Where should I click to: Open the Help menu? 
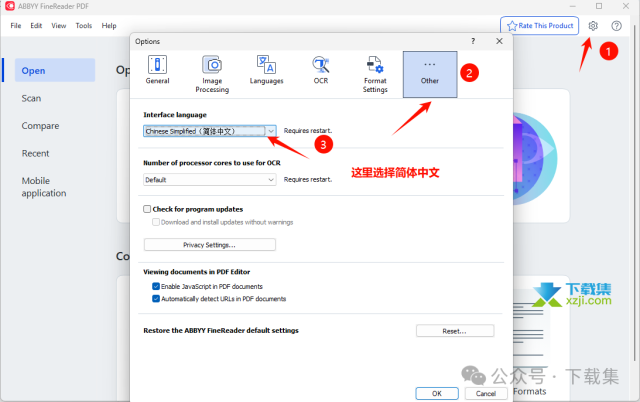click(109, 25)
